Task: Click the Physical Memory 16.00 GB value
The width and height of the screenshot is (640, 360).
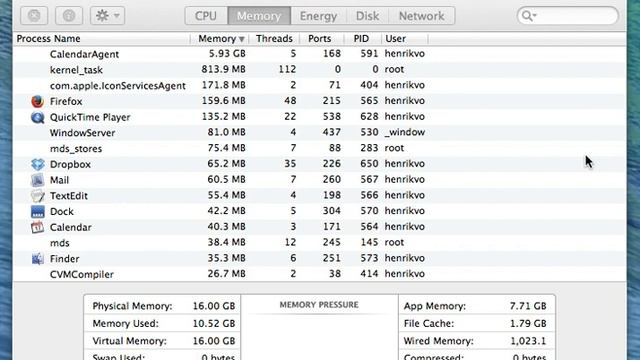Action: coord(213,306)
